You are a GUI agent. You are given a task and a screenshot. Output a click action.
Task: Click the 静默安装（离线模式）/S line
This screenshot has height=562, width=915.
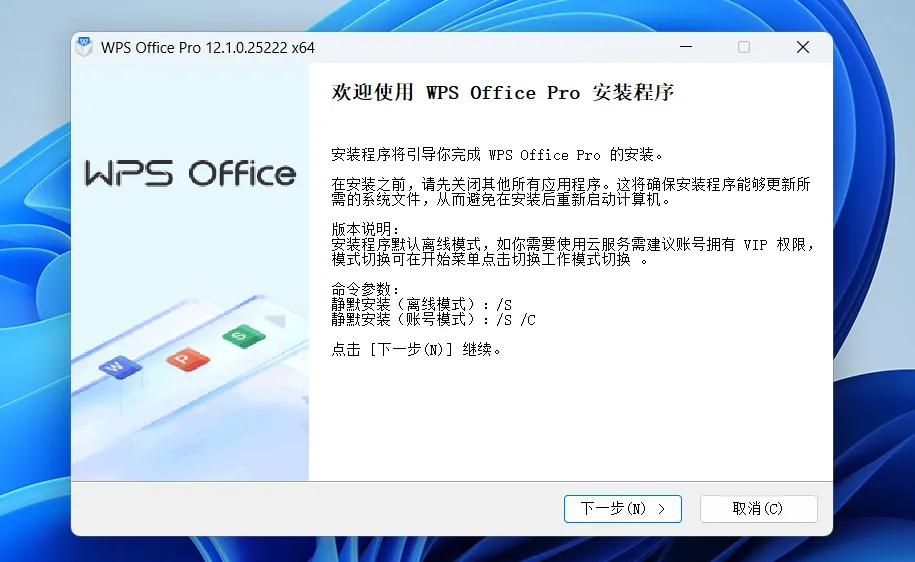pyautogui.click(x=421, y=304)
